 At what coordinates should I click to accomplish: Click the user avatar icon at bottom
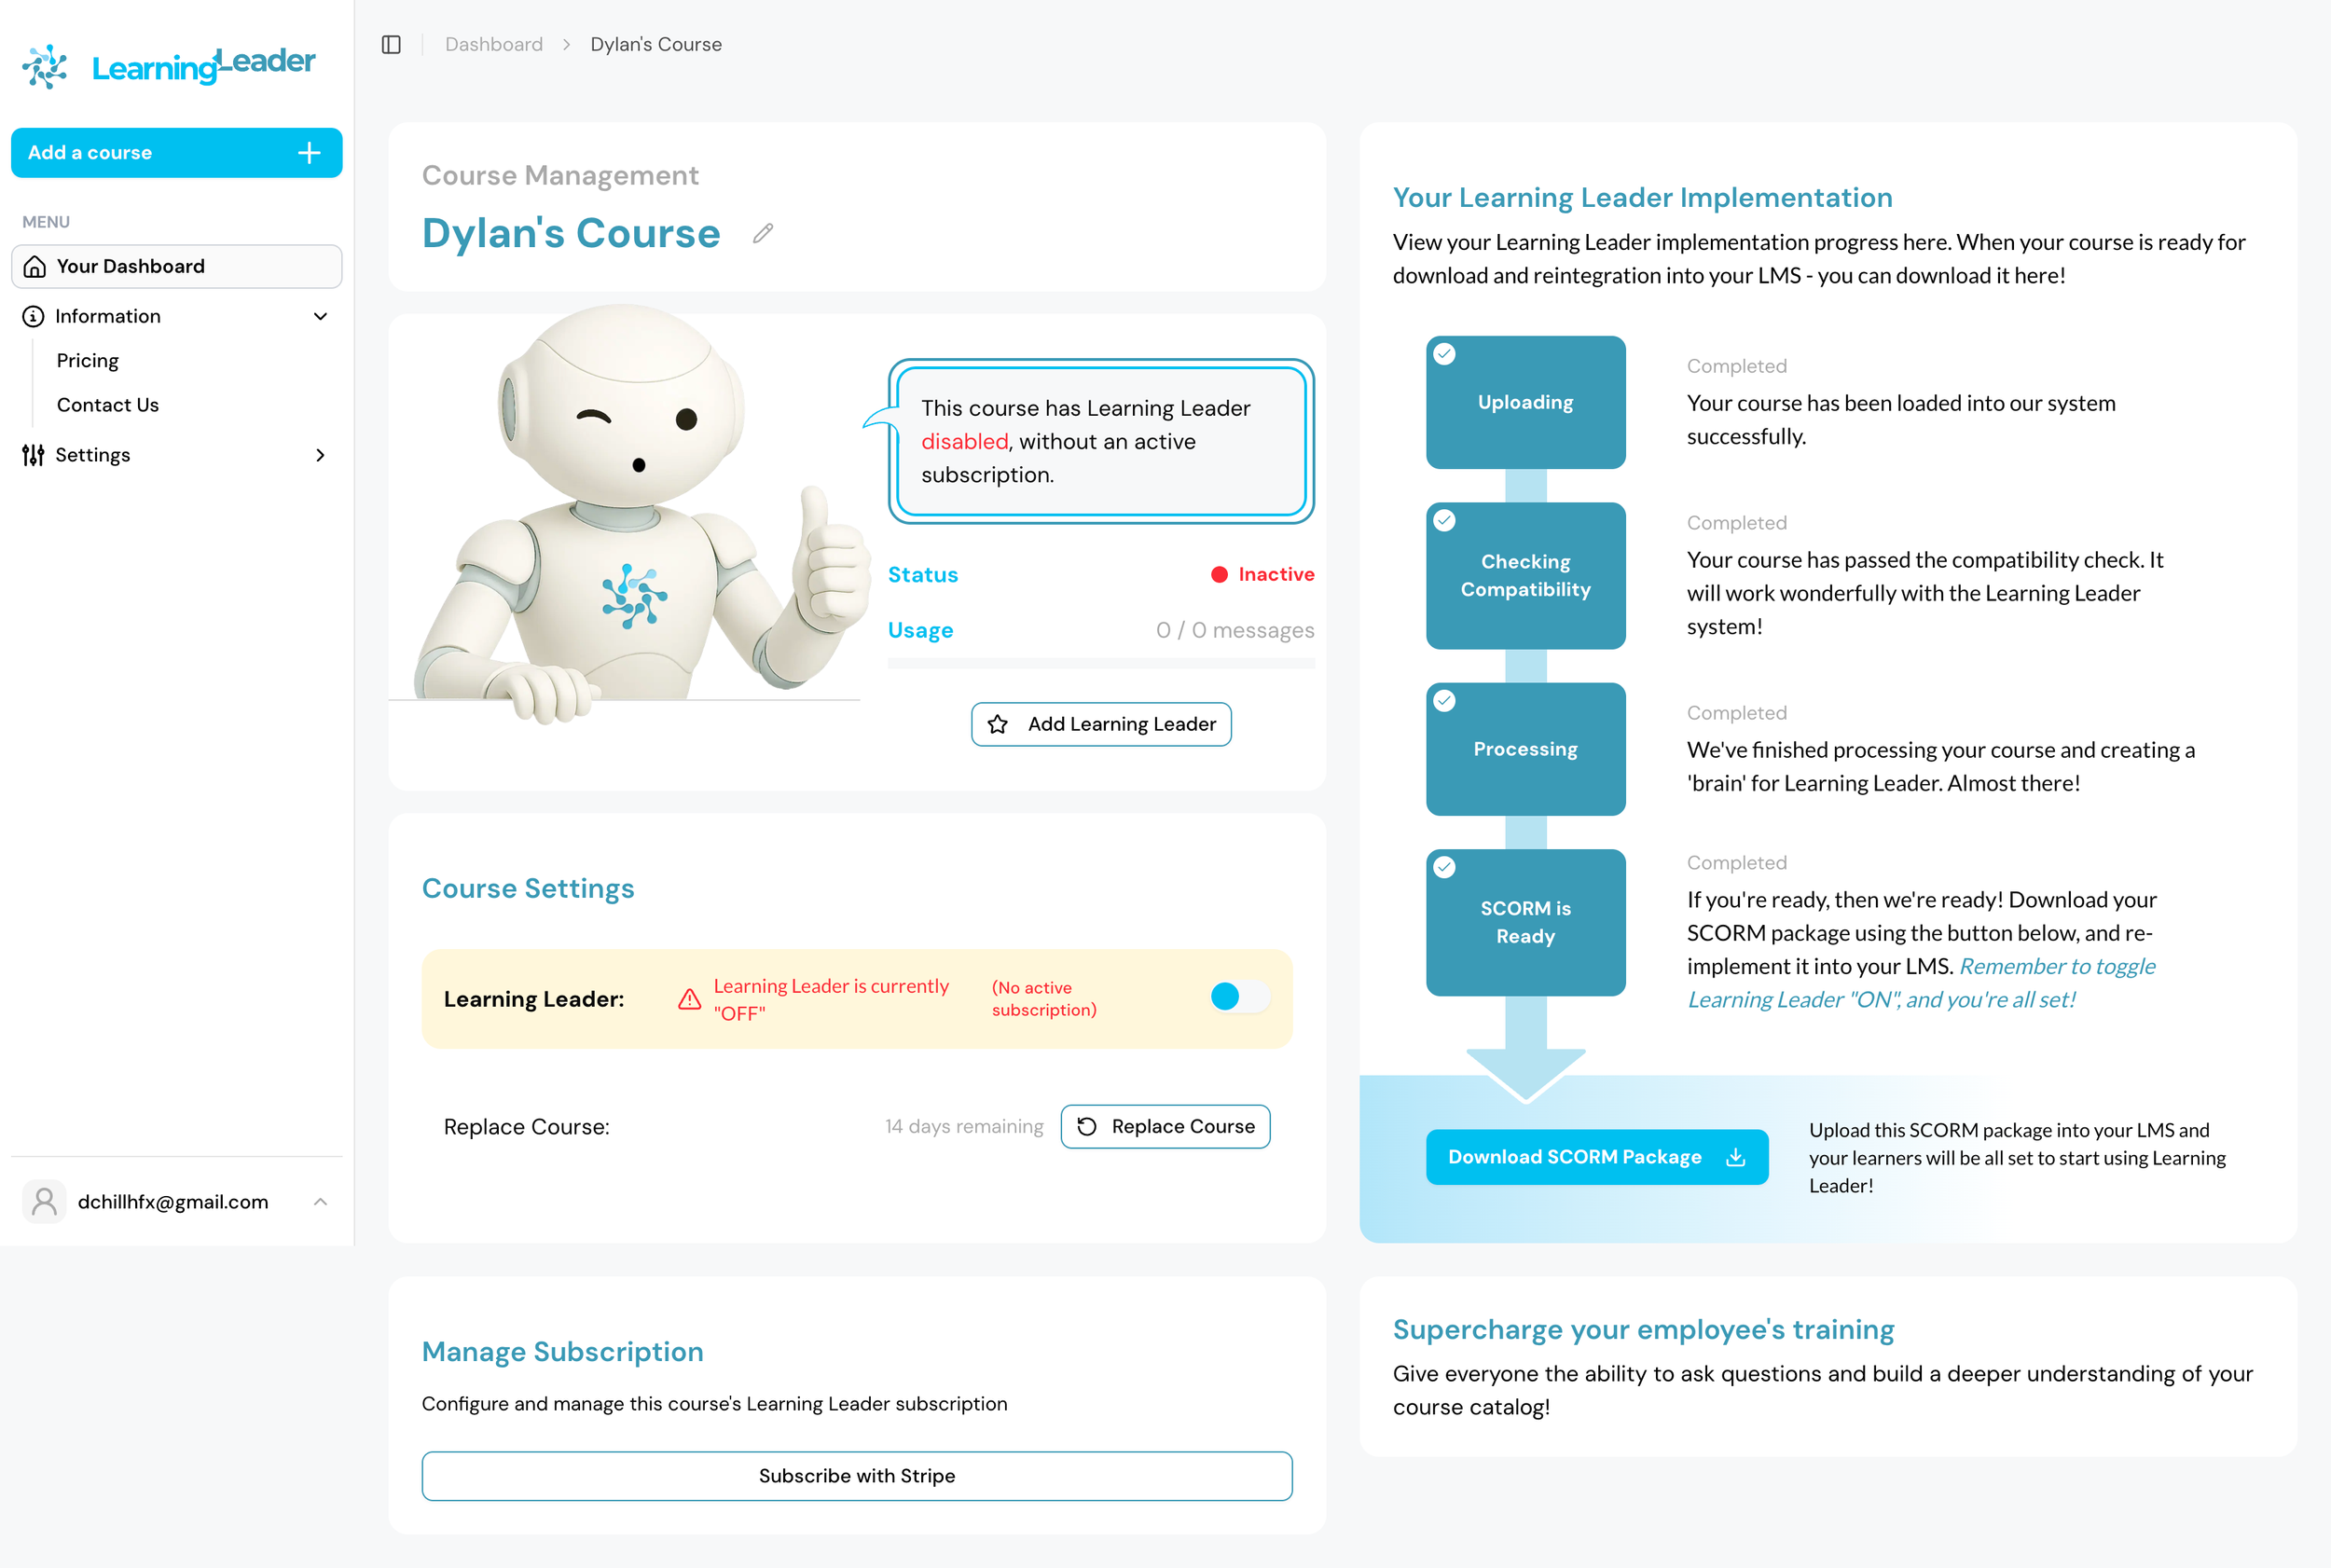tap(44, 1201)
